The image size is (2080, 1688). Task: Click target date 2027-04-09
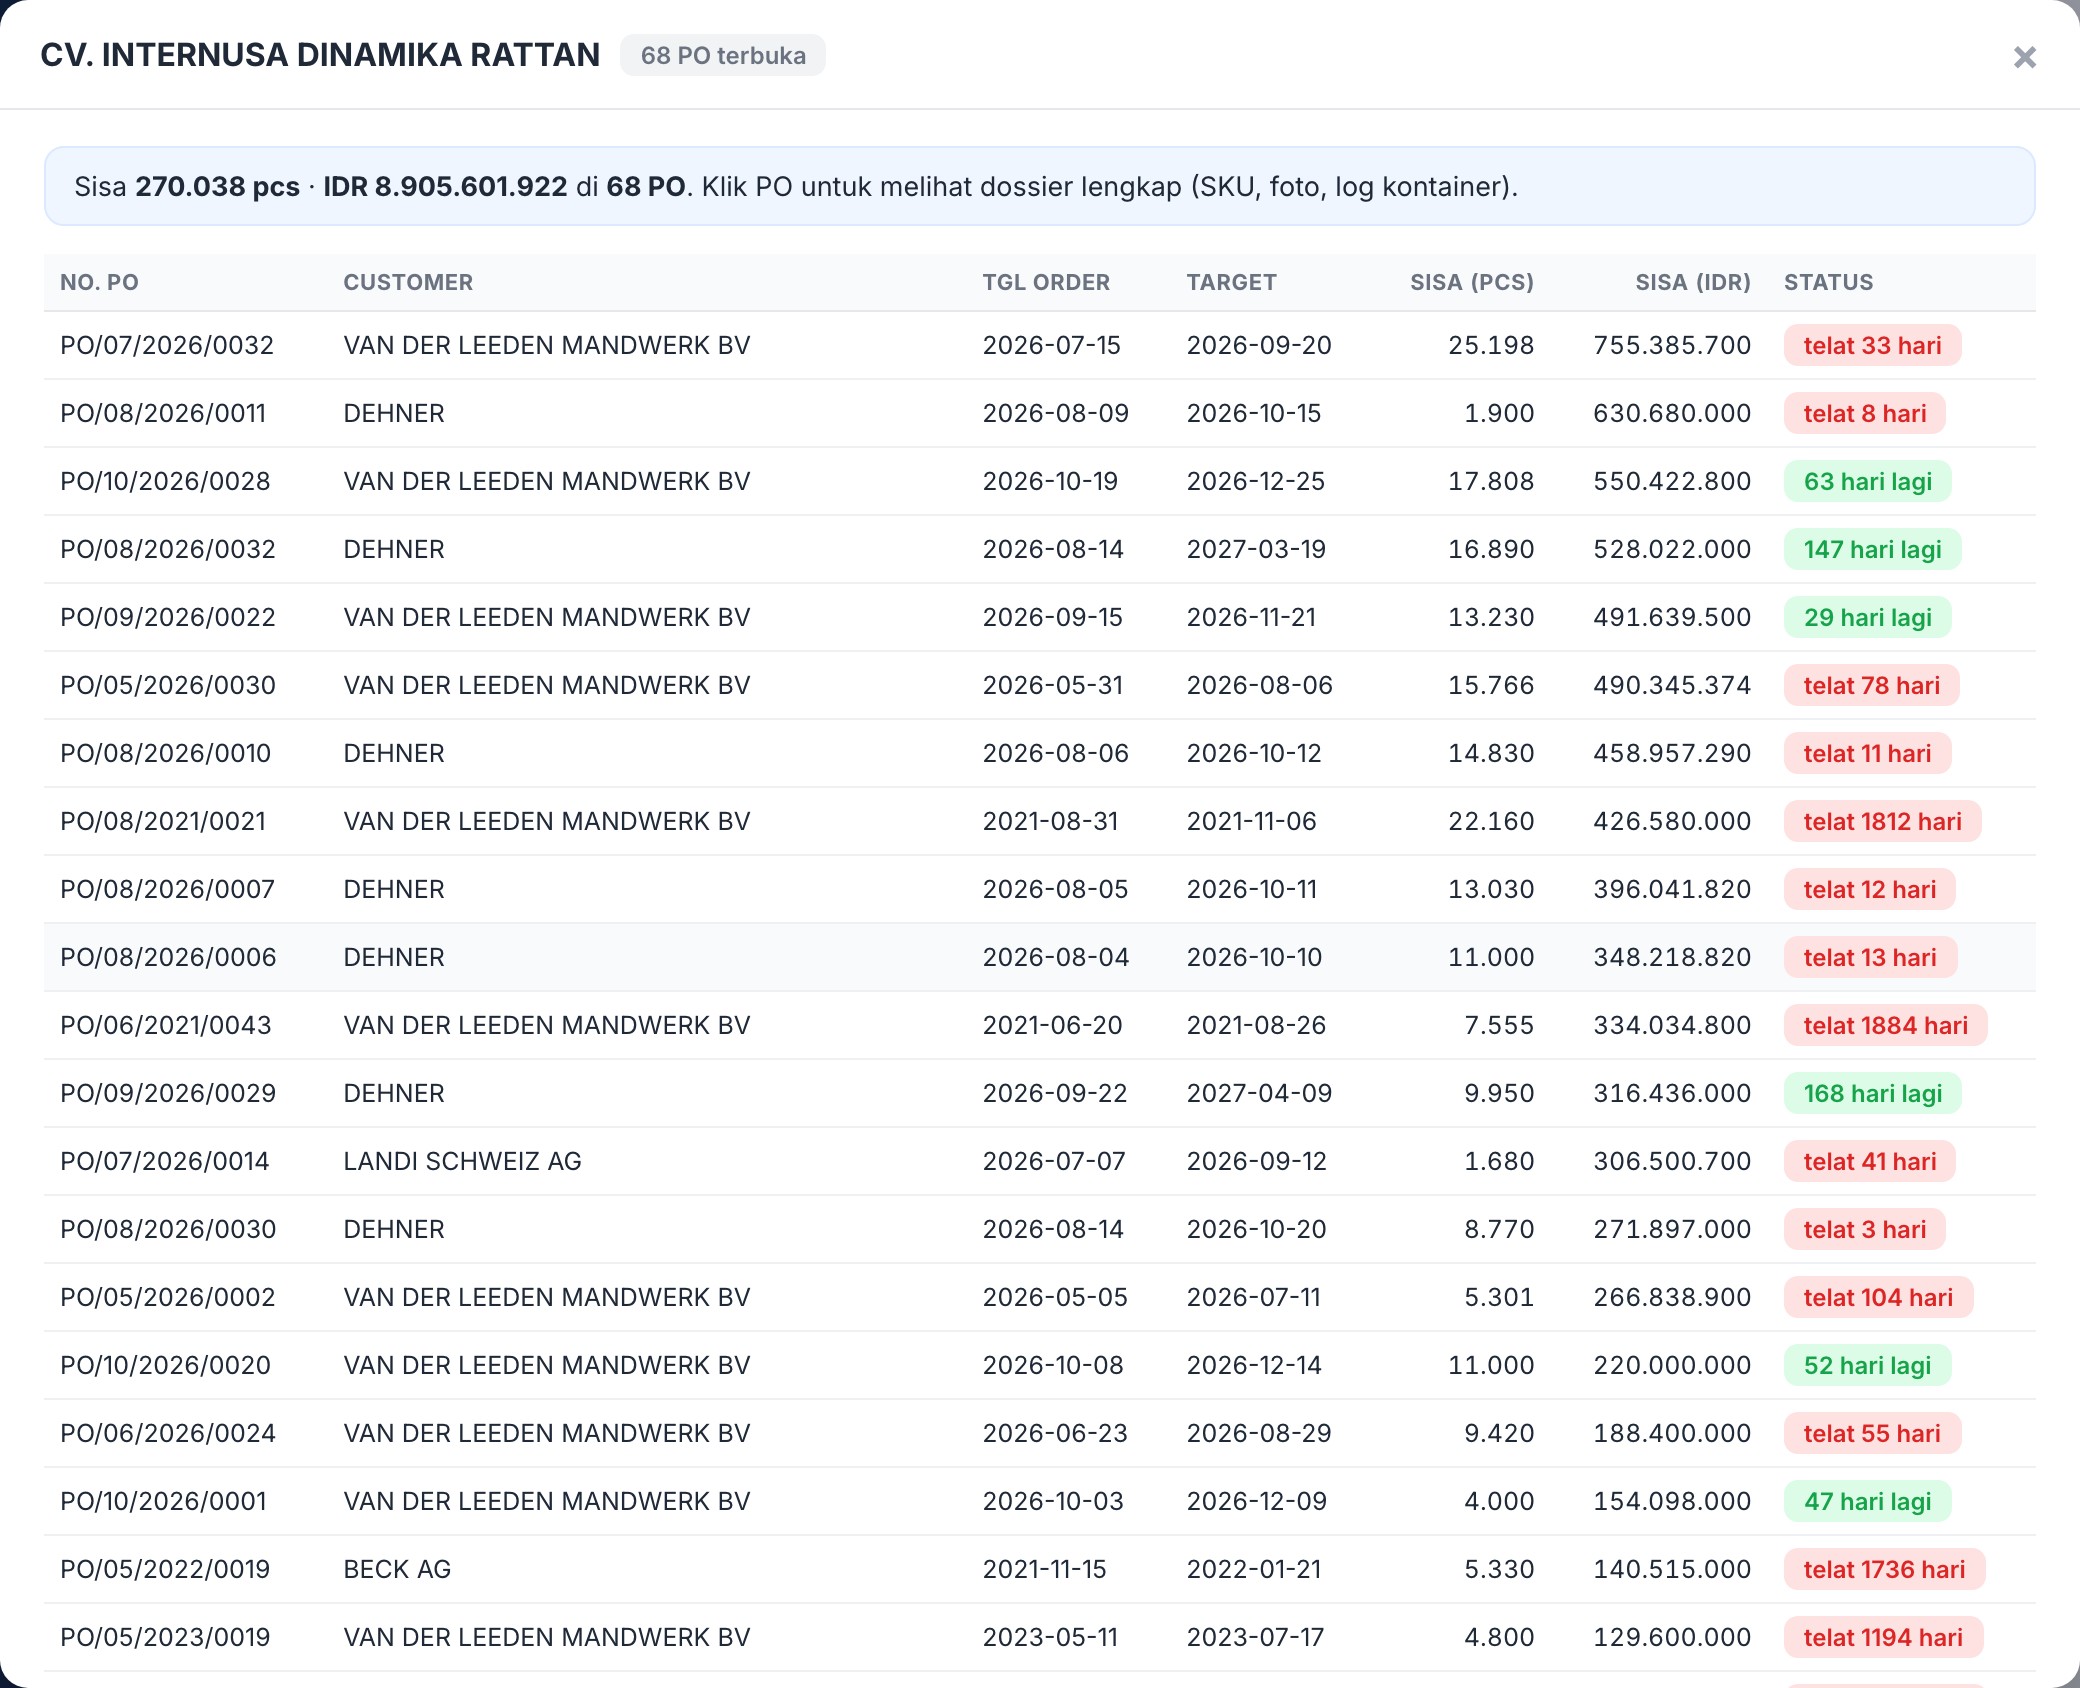pyautogui.click(x=1259, y=1093)
